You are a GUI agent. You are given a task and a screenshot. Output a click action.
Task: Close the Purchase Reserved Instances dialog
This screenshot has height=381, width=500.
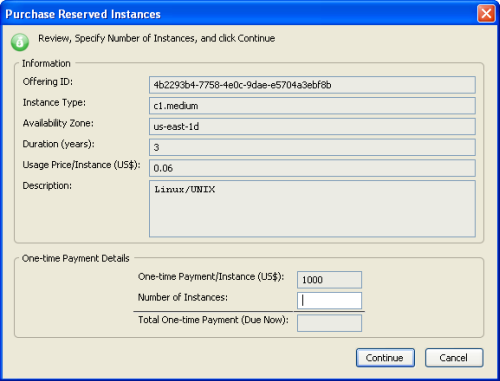point(486,14)
